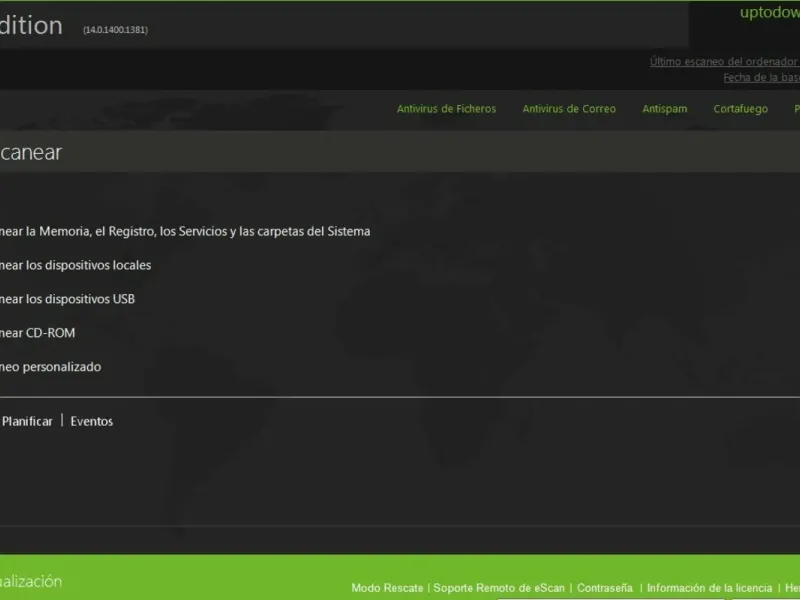Open the Planificar scheduler
This screenshot has height=600, width=800.
(27, 421)
